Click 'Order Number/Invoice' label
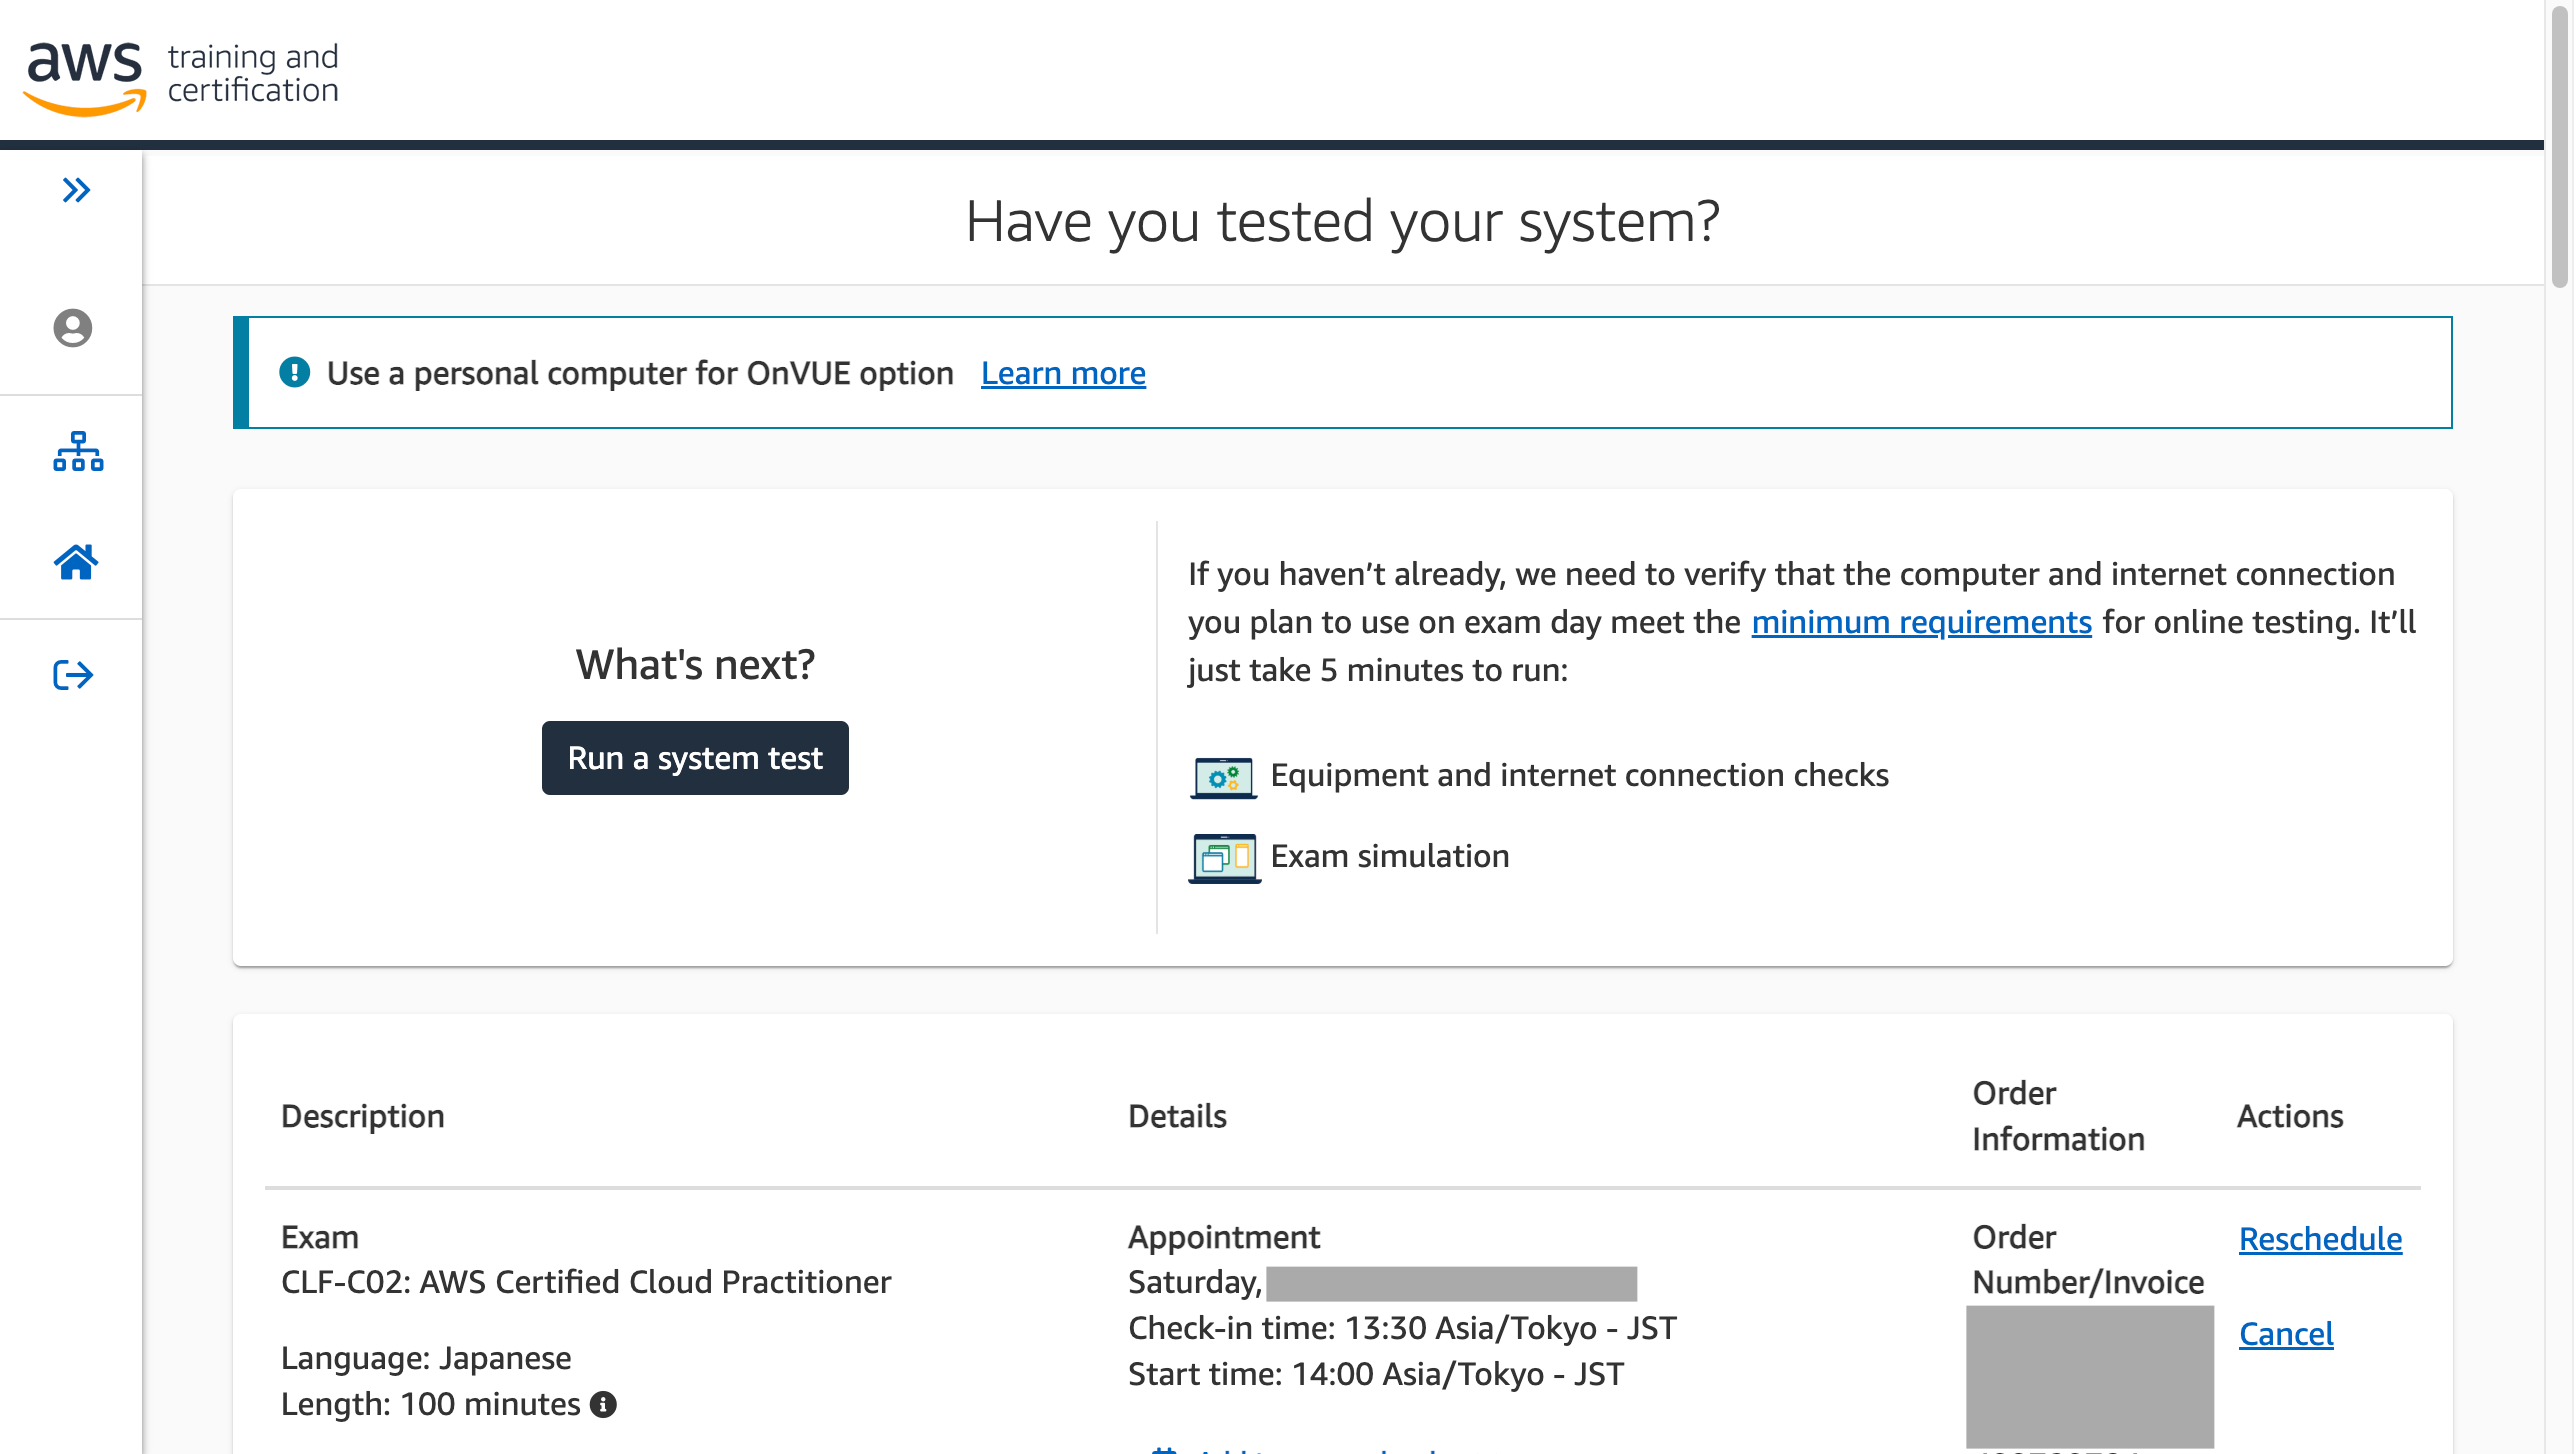 pos(2088,1259)
